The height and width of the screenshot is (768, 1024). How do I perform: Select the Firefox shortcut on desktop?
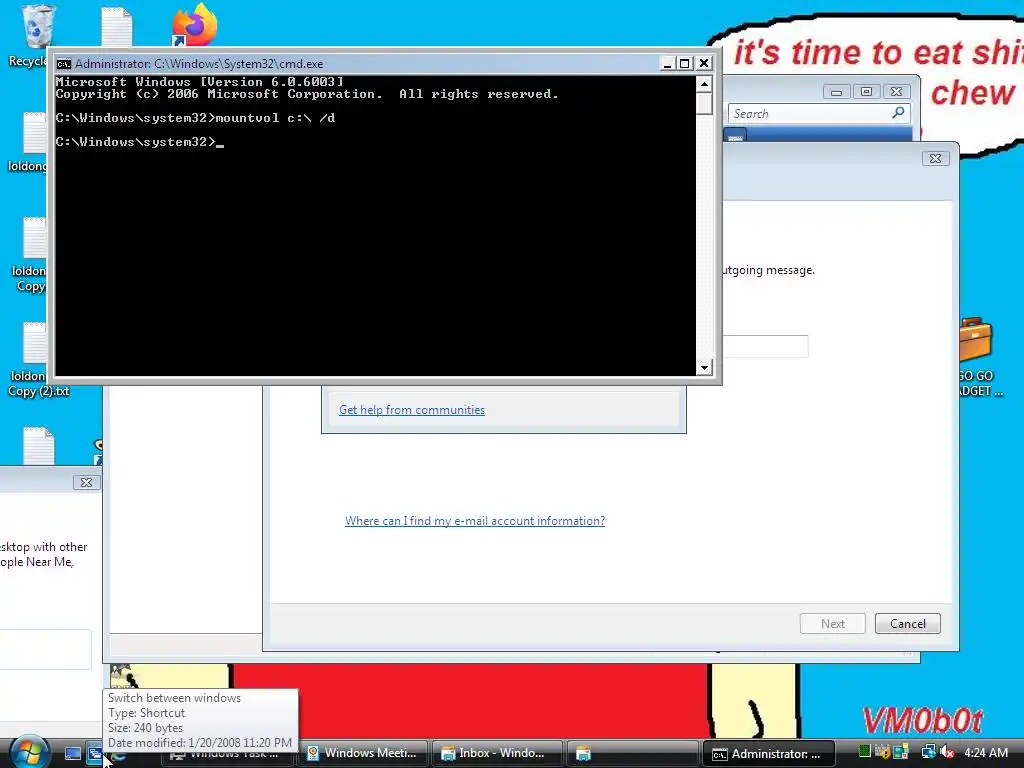194,25
